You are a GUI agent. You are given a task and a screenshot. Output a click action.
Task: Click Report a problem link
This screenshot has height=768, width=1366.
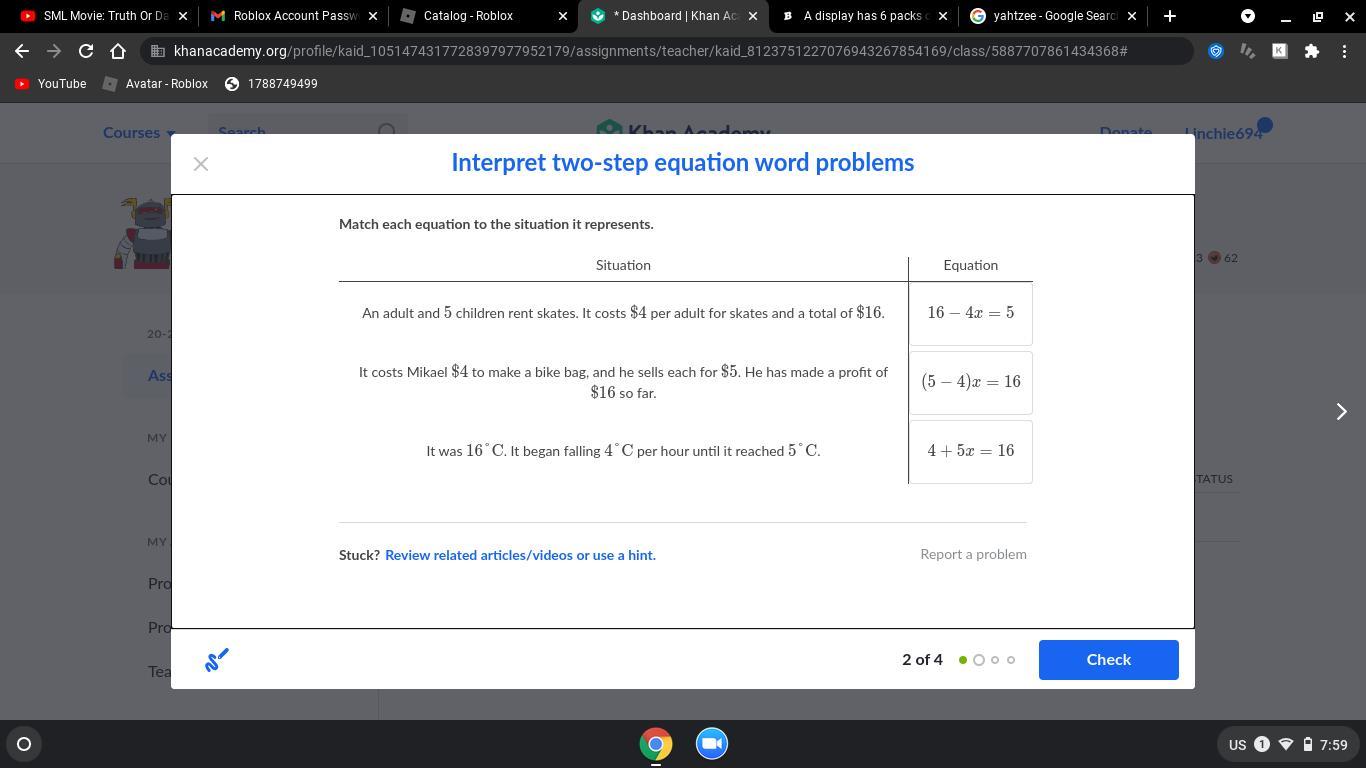(x=973, y=554)
